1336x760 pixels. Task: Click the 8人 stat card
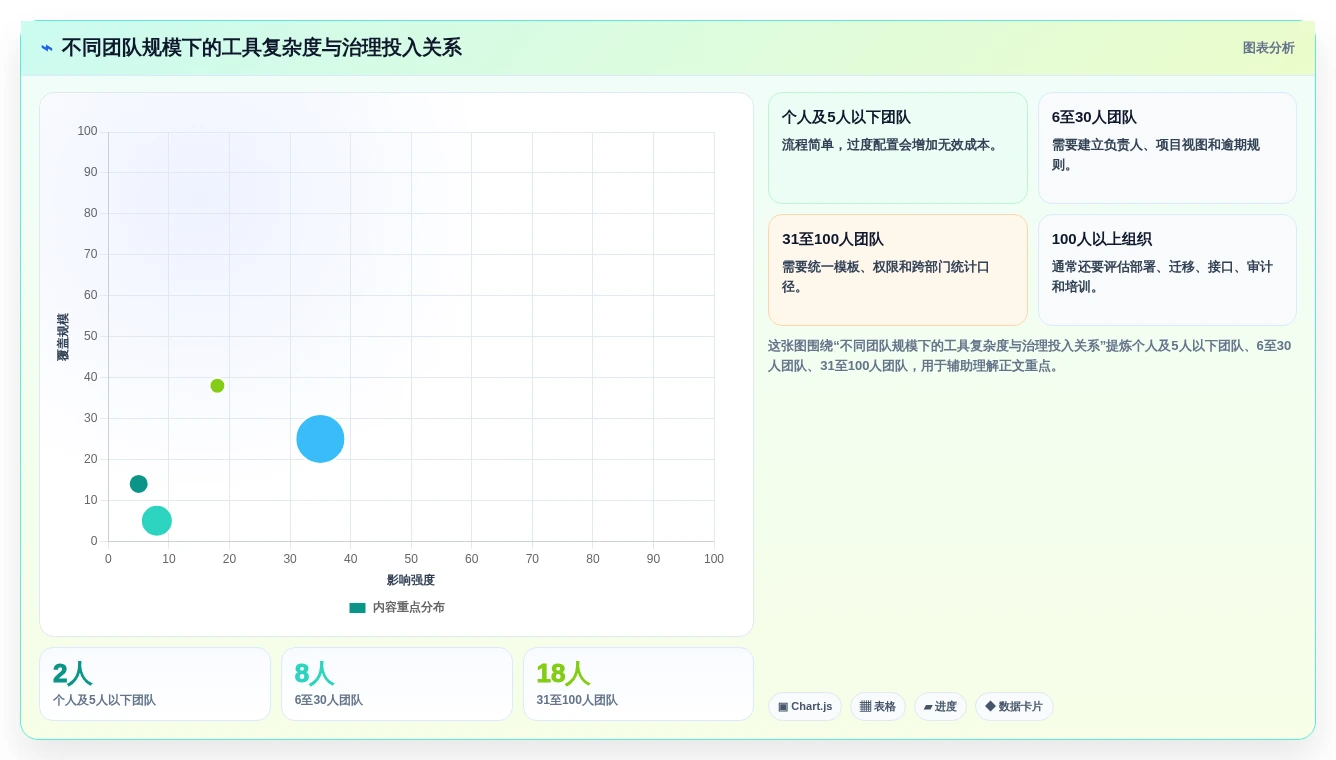coord(397,684)
